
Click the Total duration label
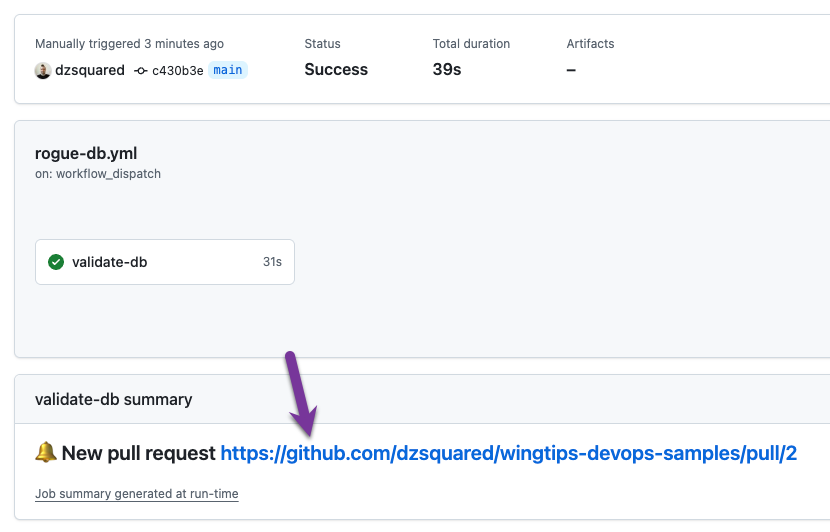point(471,44)
